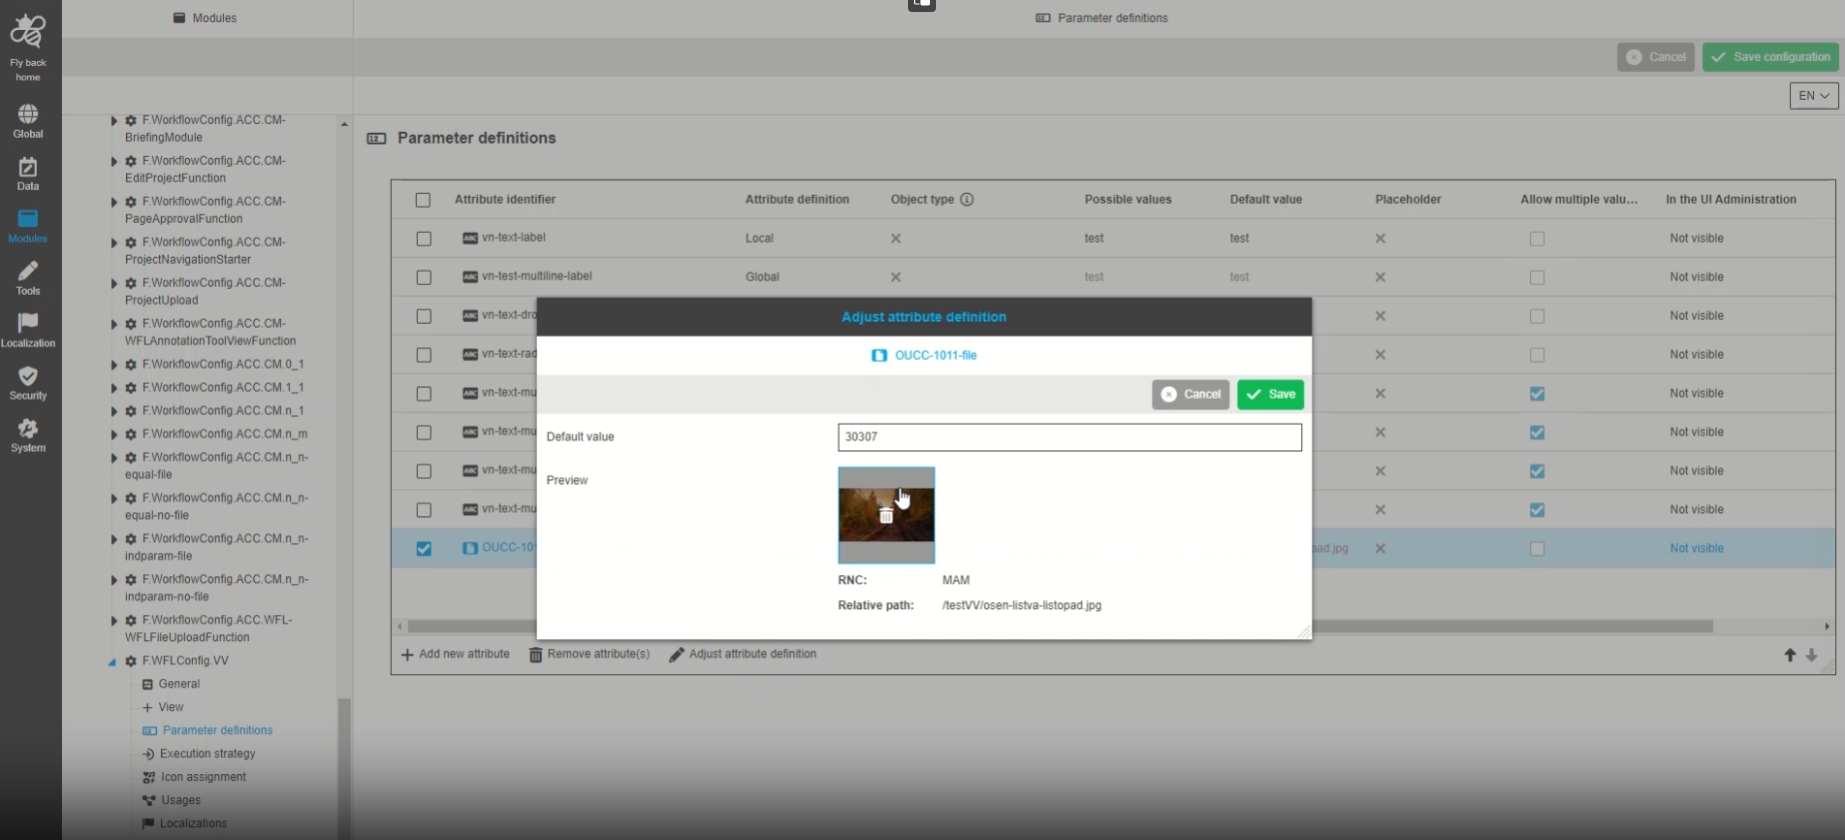Switch to the Parameter definitions top tab
This screenshot has height=840, width=1845.
coord(1101,18)
